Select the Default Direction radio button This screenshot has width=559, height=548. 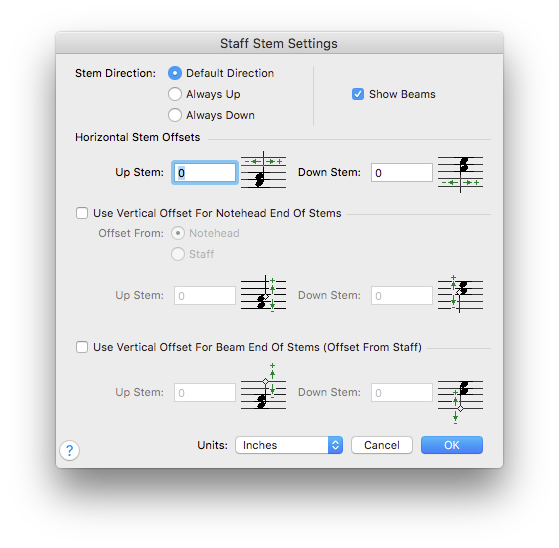tap(175, 73)
